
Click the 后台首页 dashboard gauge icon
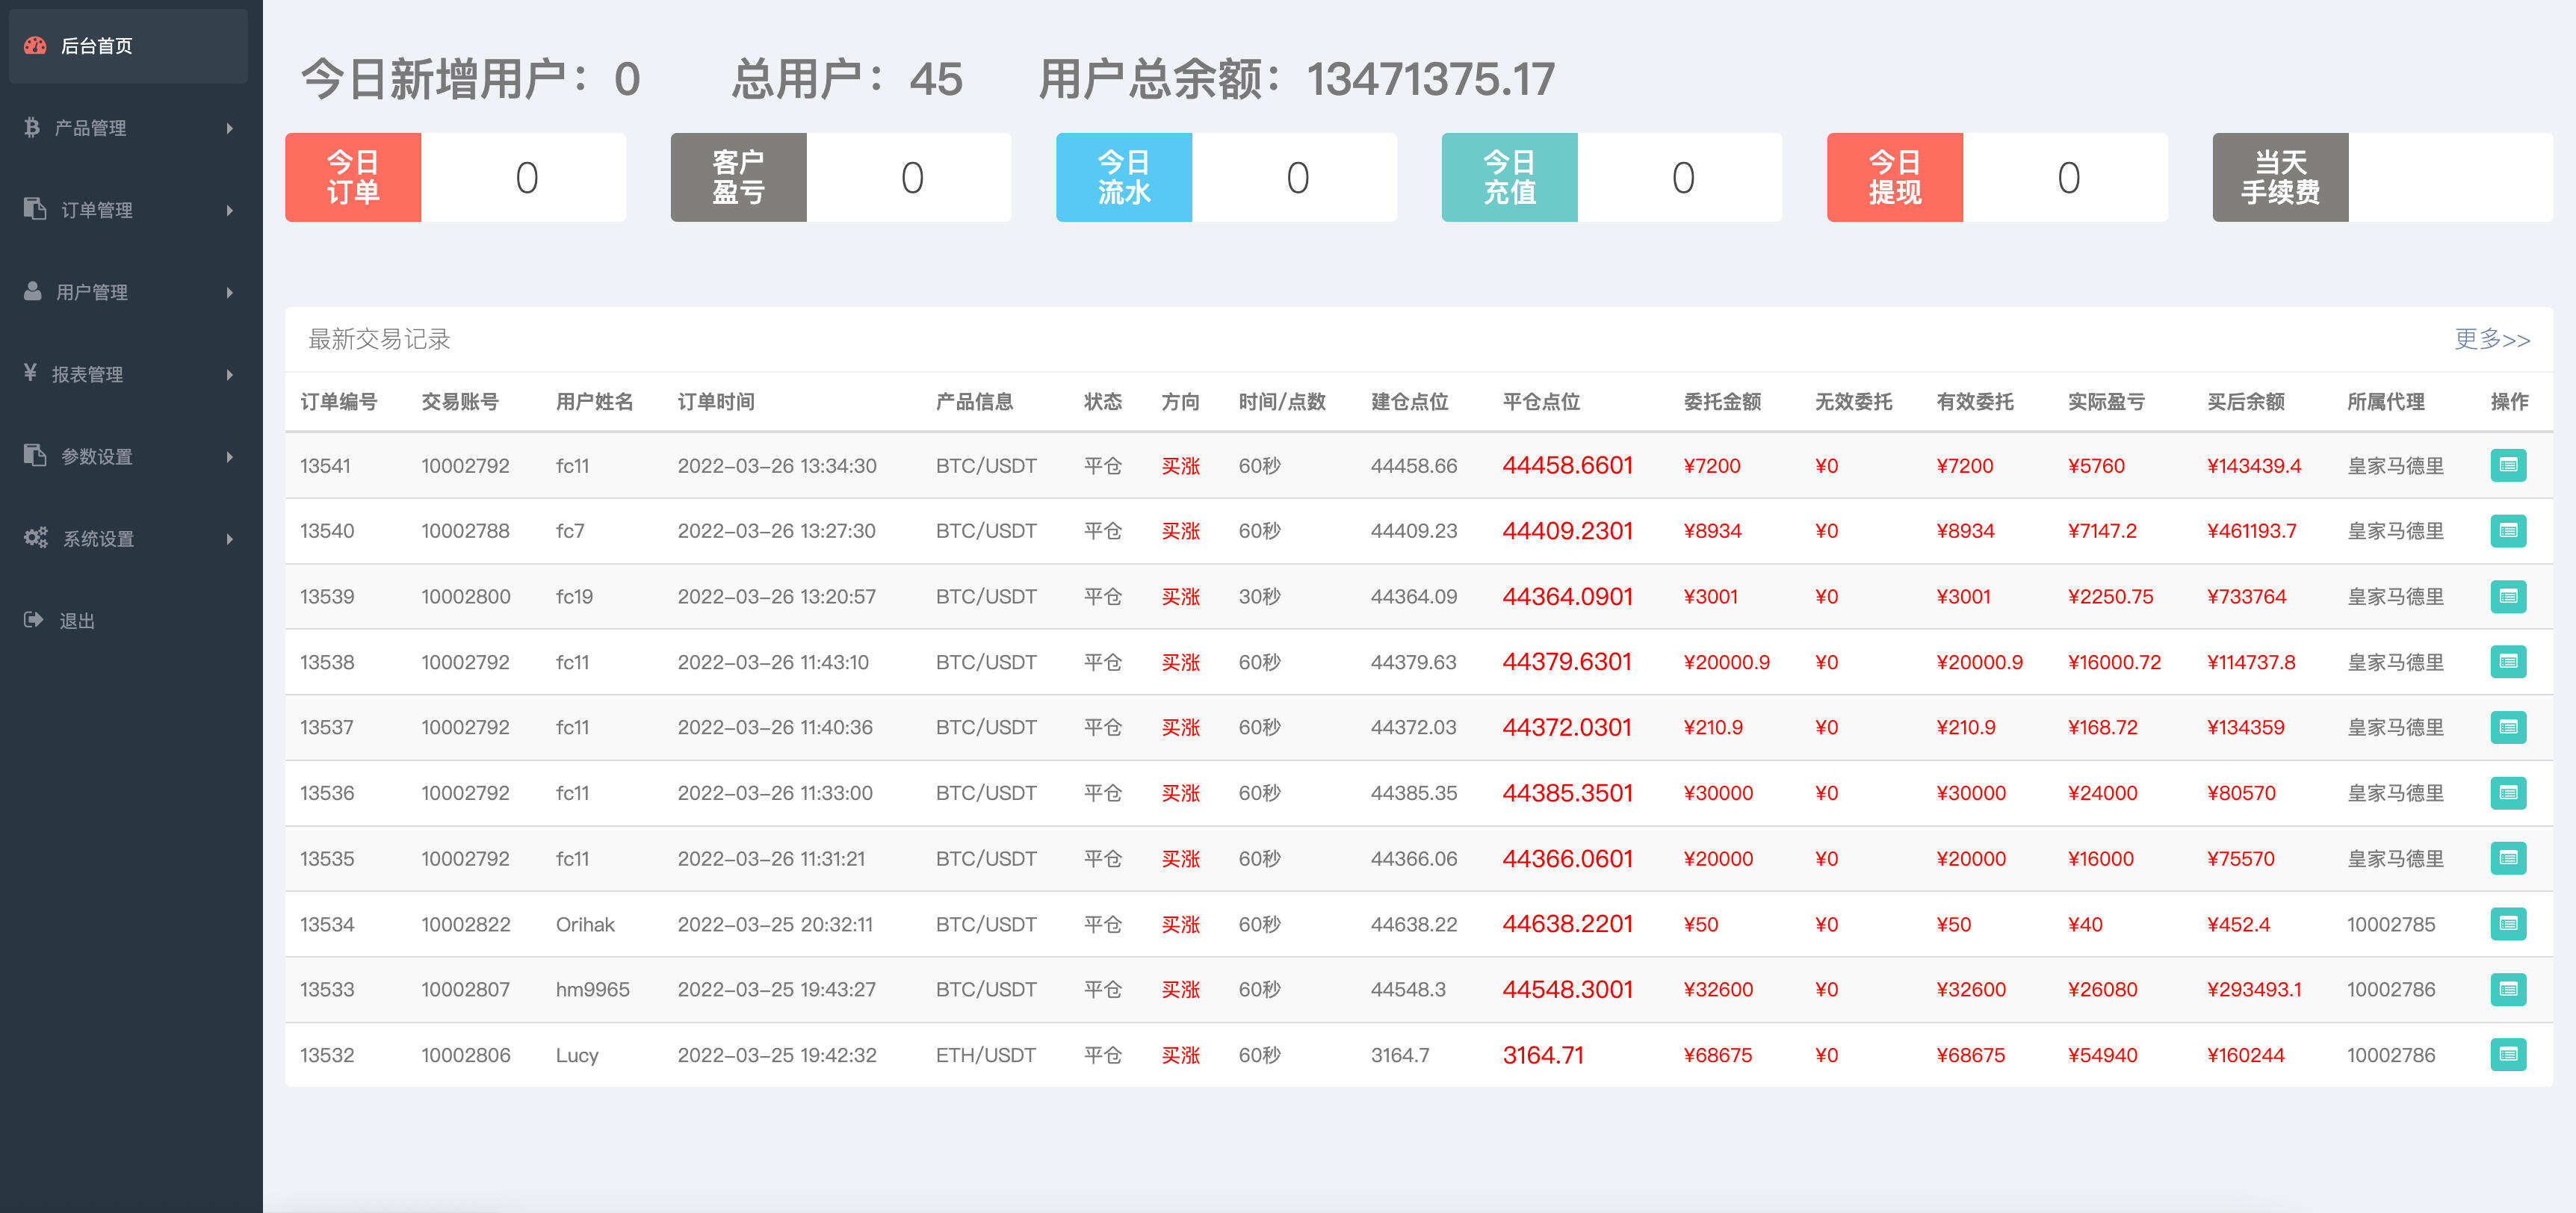tap(36, 45)
